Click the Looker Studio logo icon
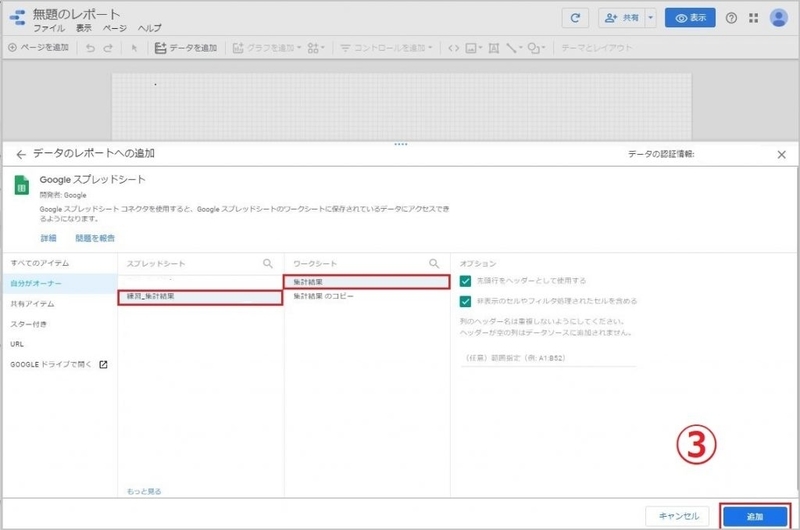Image resolution: width=800 pixels, height=530 pixels. coord(18,18)
